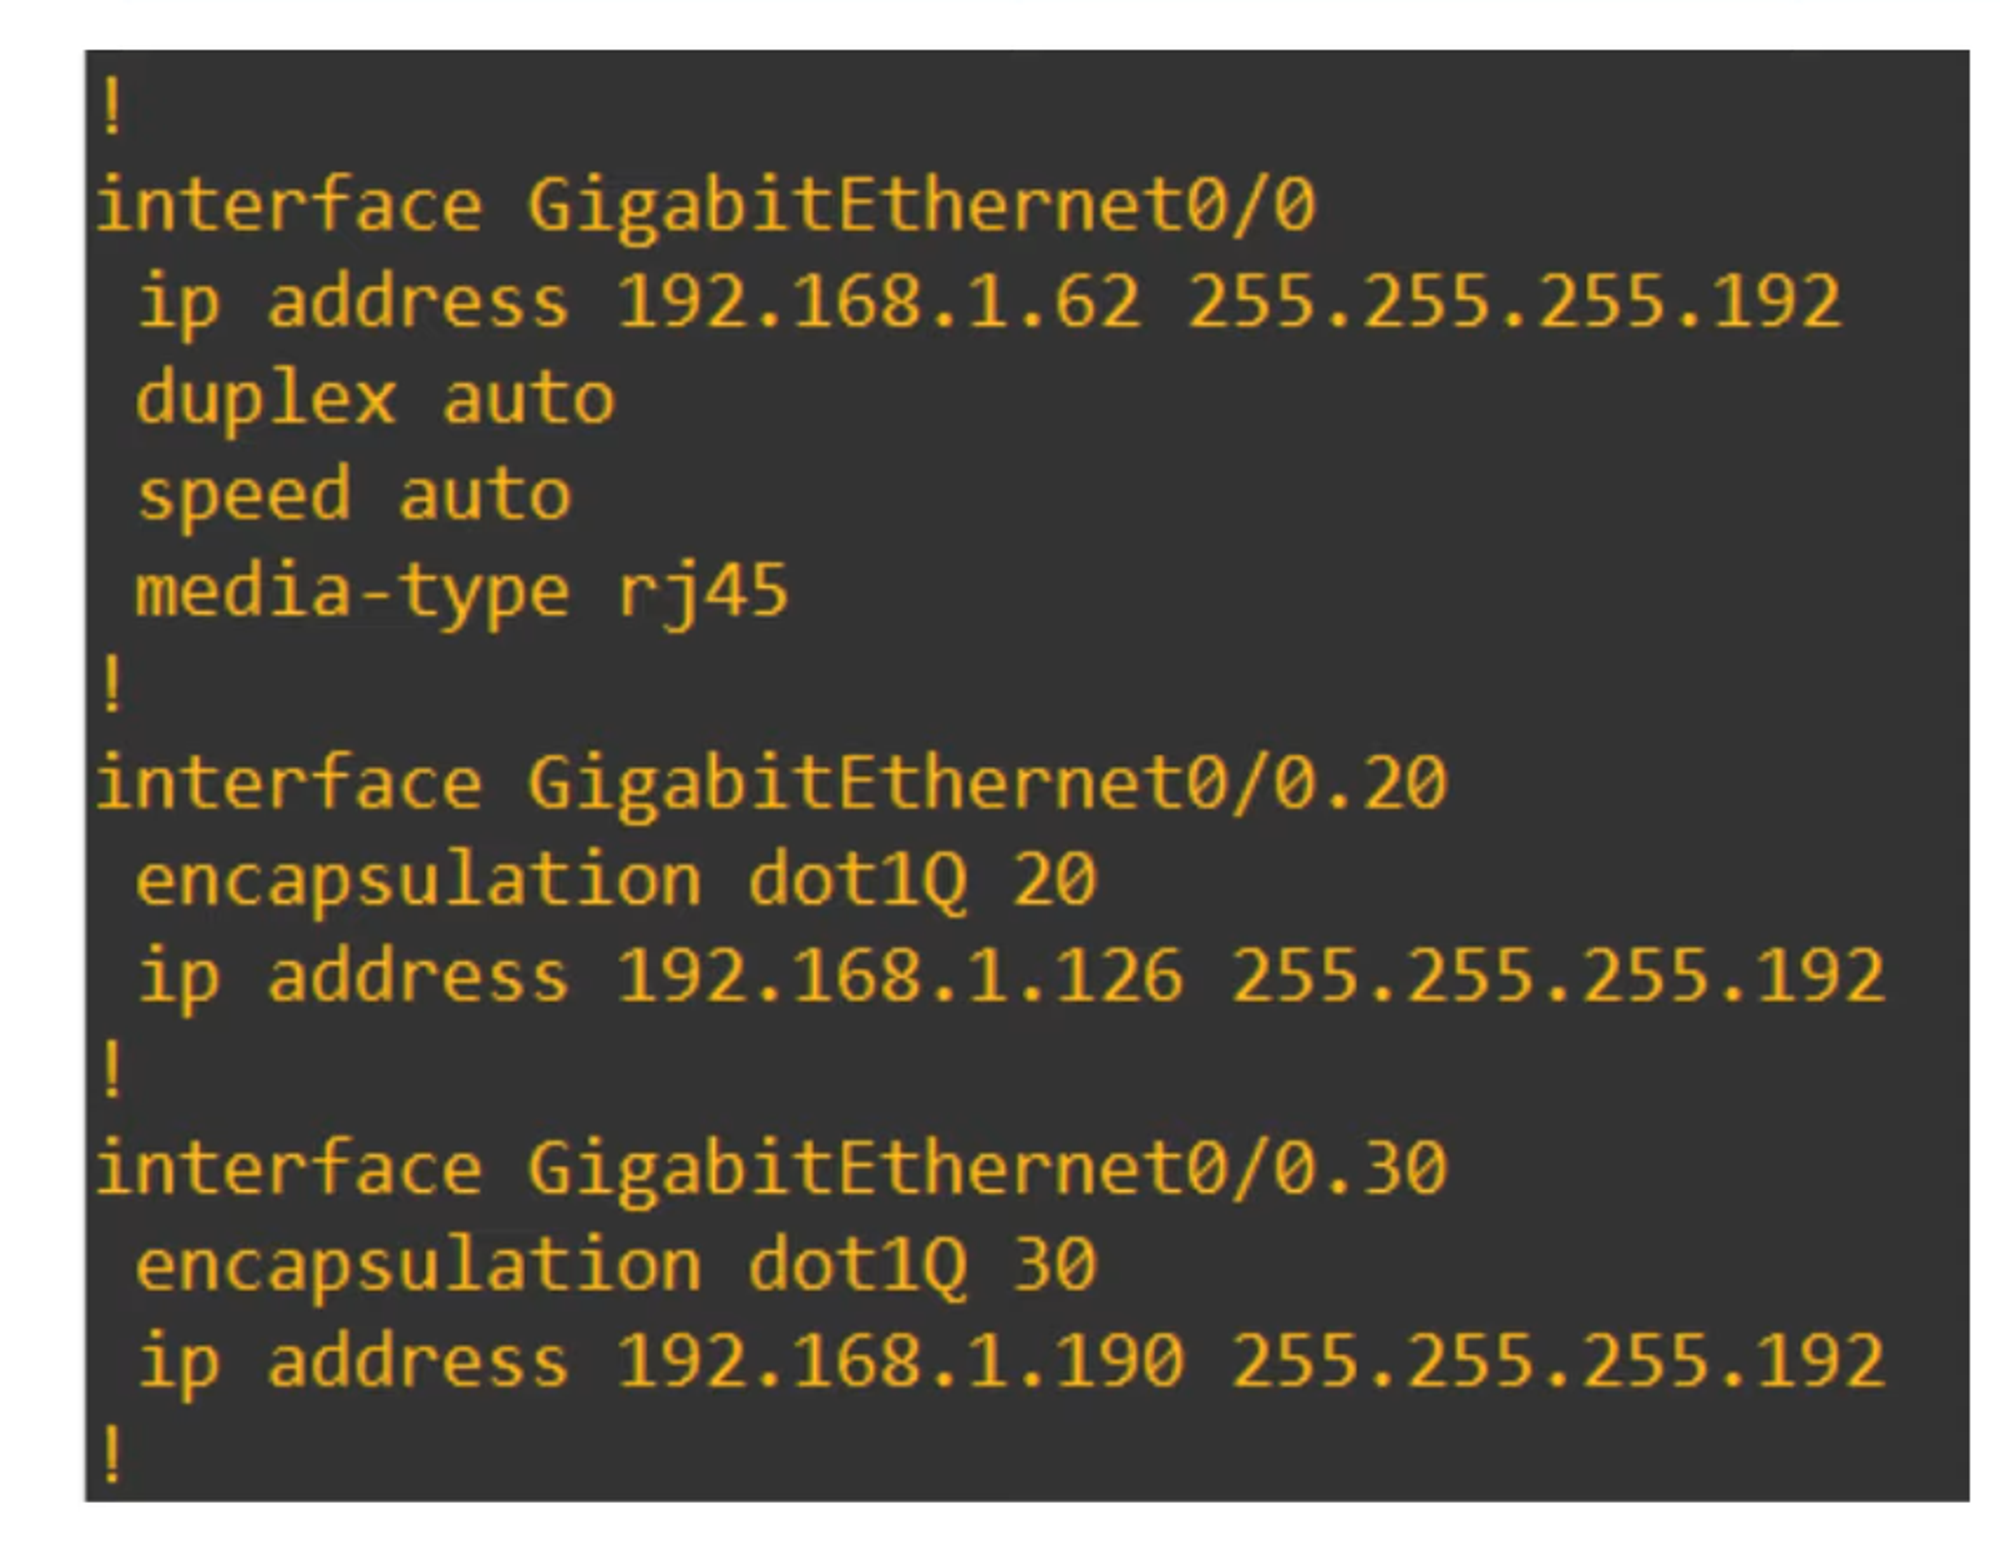Image resolution: width=2000 pixels, height=1553 pixels.
Task: Click the word rj45
Action: coord(703,592)
